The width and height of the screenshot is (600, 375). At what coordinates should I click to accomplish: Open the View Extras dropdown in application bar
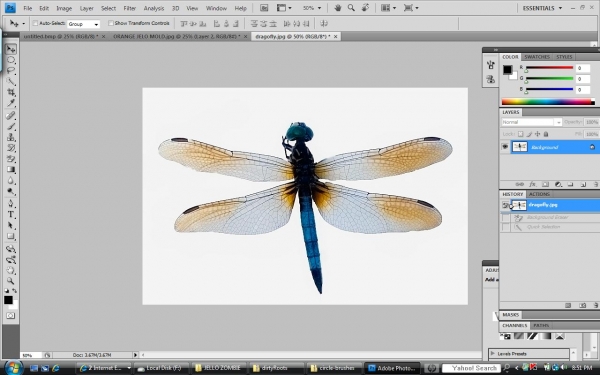(x=284, y=8)
